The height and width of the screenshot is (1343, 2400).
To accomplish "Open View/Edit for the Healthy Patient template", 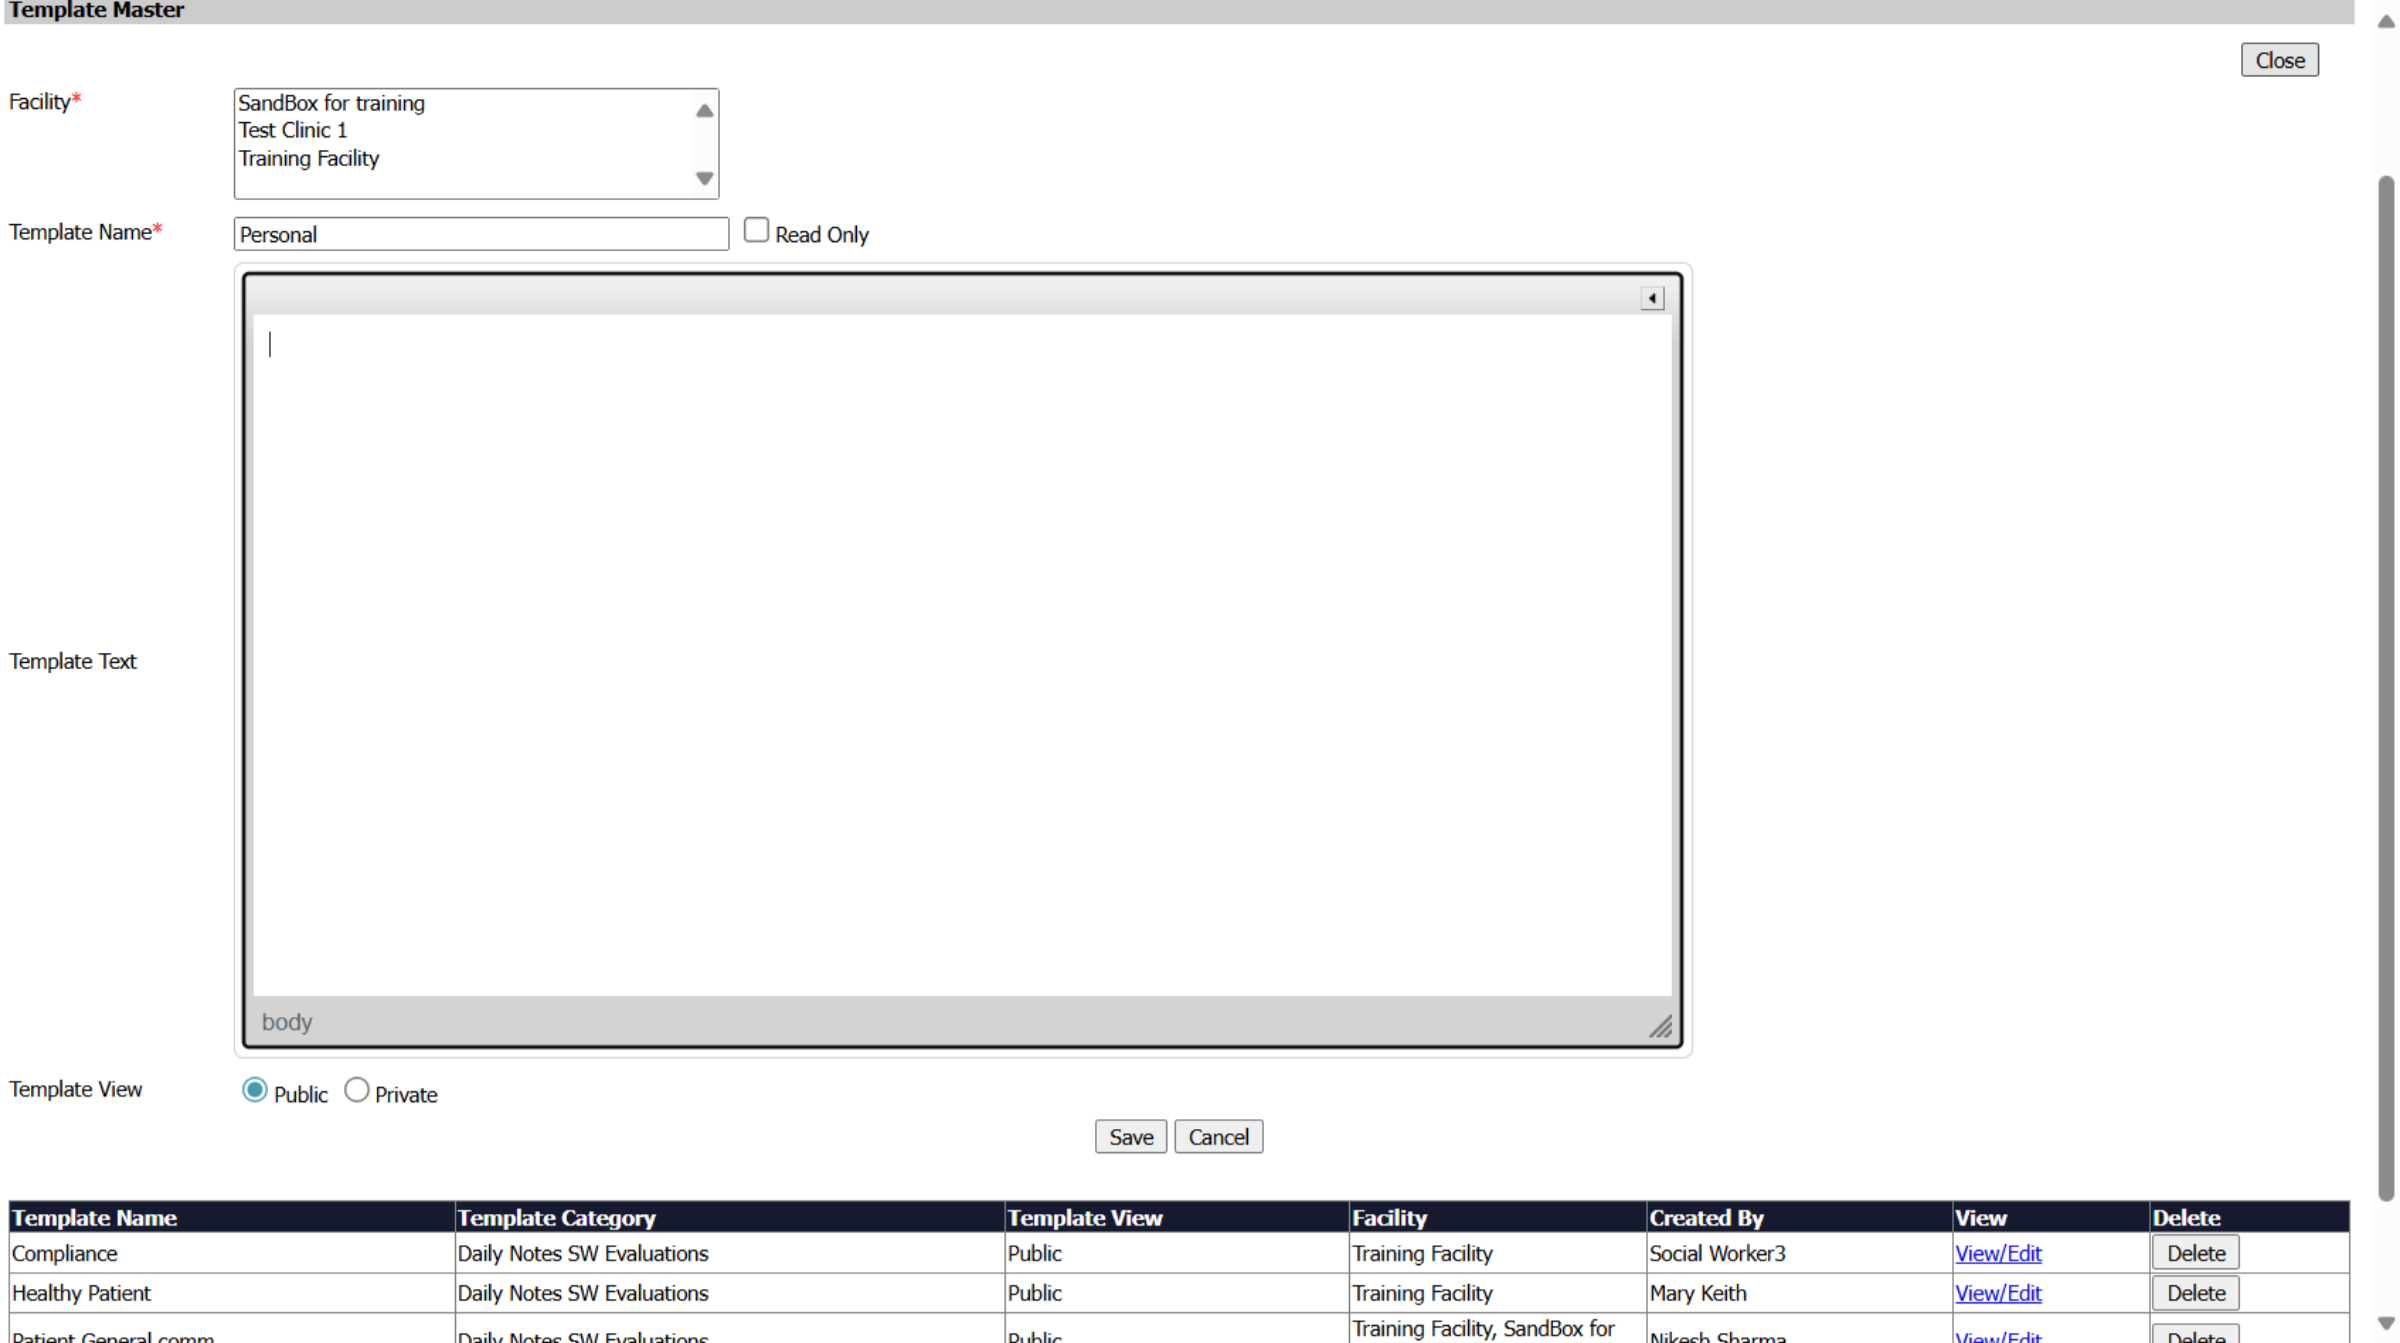I will 1998,1293.
